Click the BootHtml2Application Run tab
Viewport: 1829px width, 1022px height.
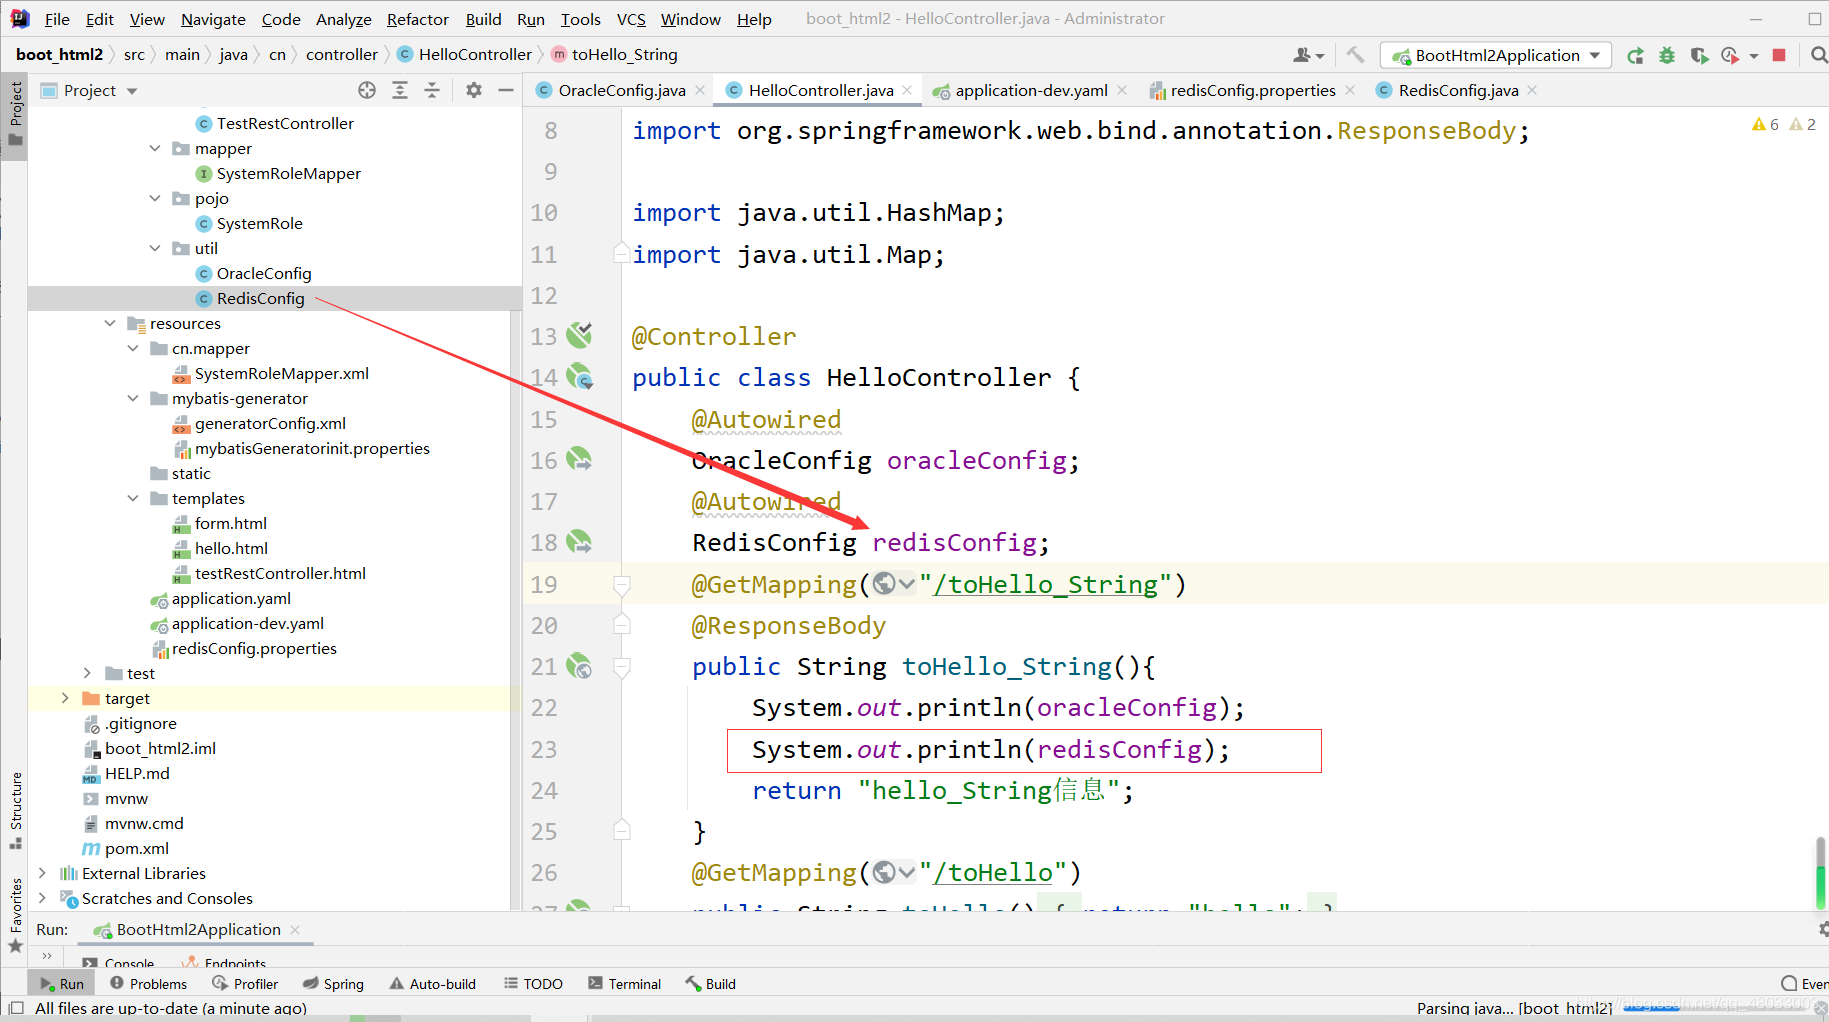[x=198, y=929]
